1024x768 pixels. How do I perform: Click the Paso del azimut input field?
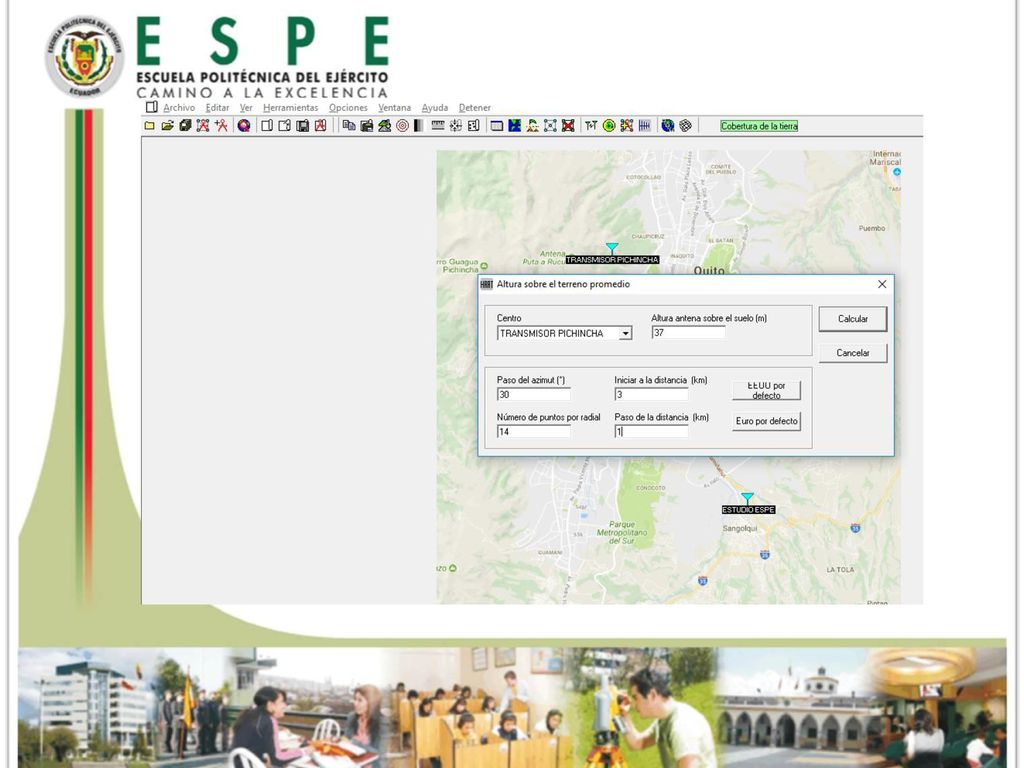pyautogui.click(x=534, y=394)
